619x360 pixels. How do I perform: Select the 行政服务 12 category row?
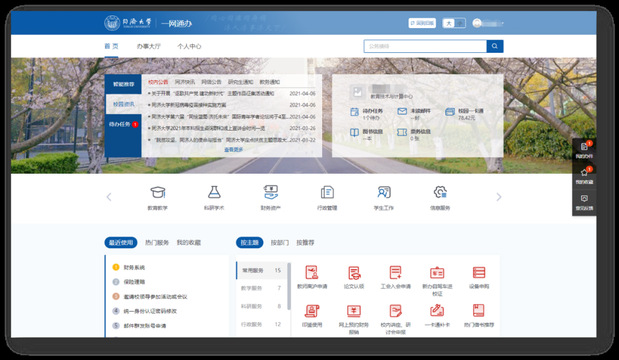click(x=262, y=324)
